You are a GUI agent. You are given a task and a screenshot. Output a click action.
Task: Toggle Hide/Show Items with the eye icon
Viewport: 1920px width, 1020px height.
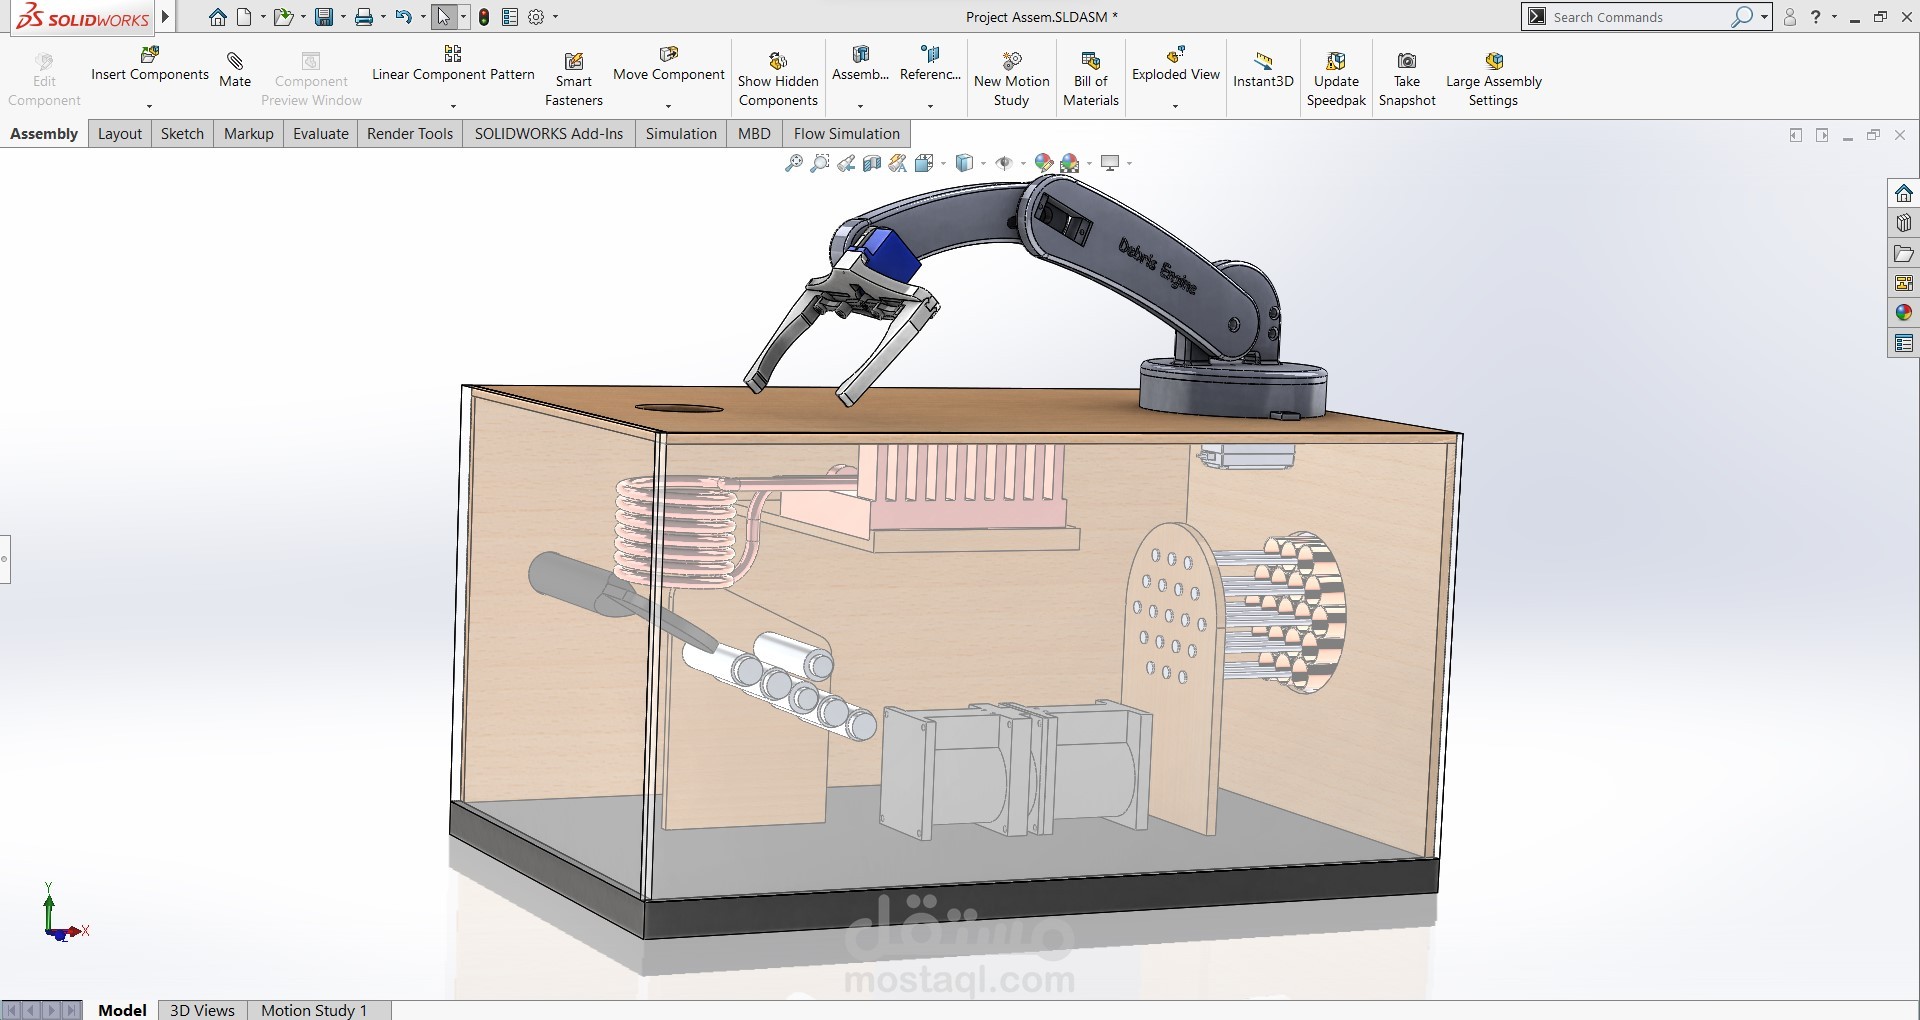(1005, 163)
